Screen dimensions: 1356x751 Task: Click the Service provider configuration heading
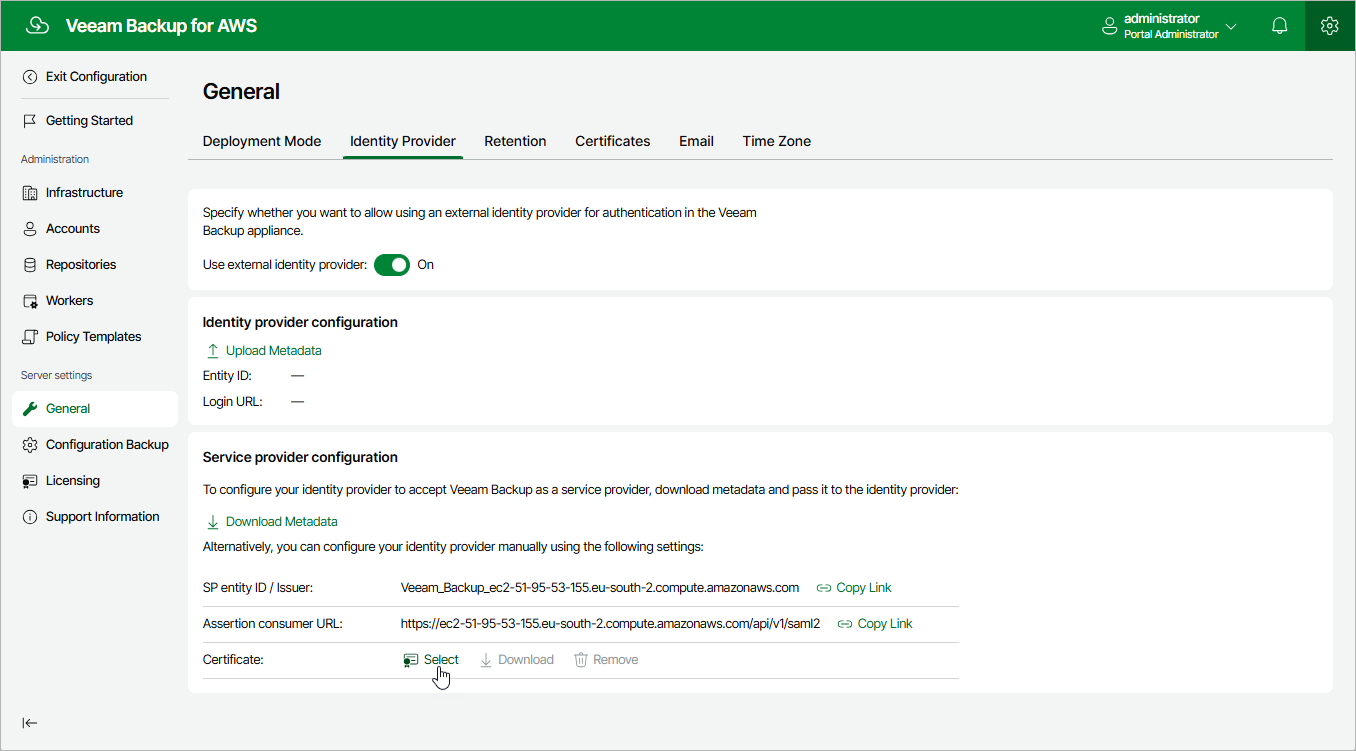pos(300,458)
